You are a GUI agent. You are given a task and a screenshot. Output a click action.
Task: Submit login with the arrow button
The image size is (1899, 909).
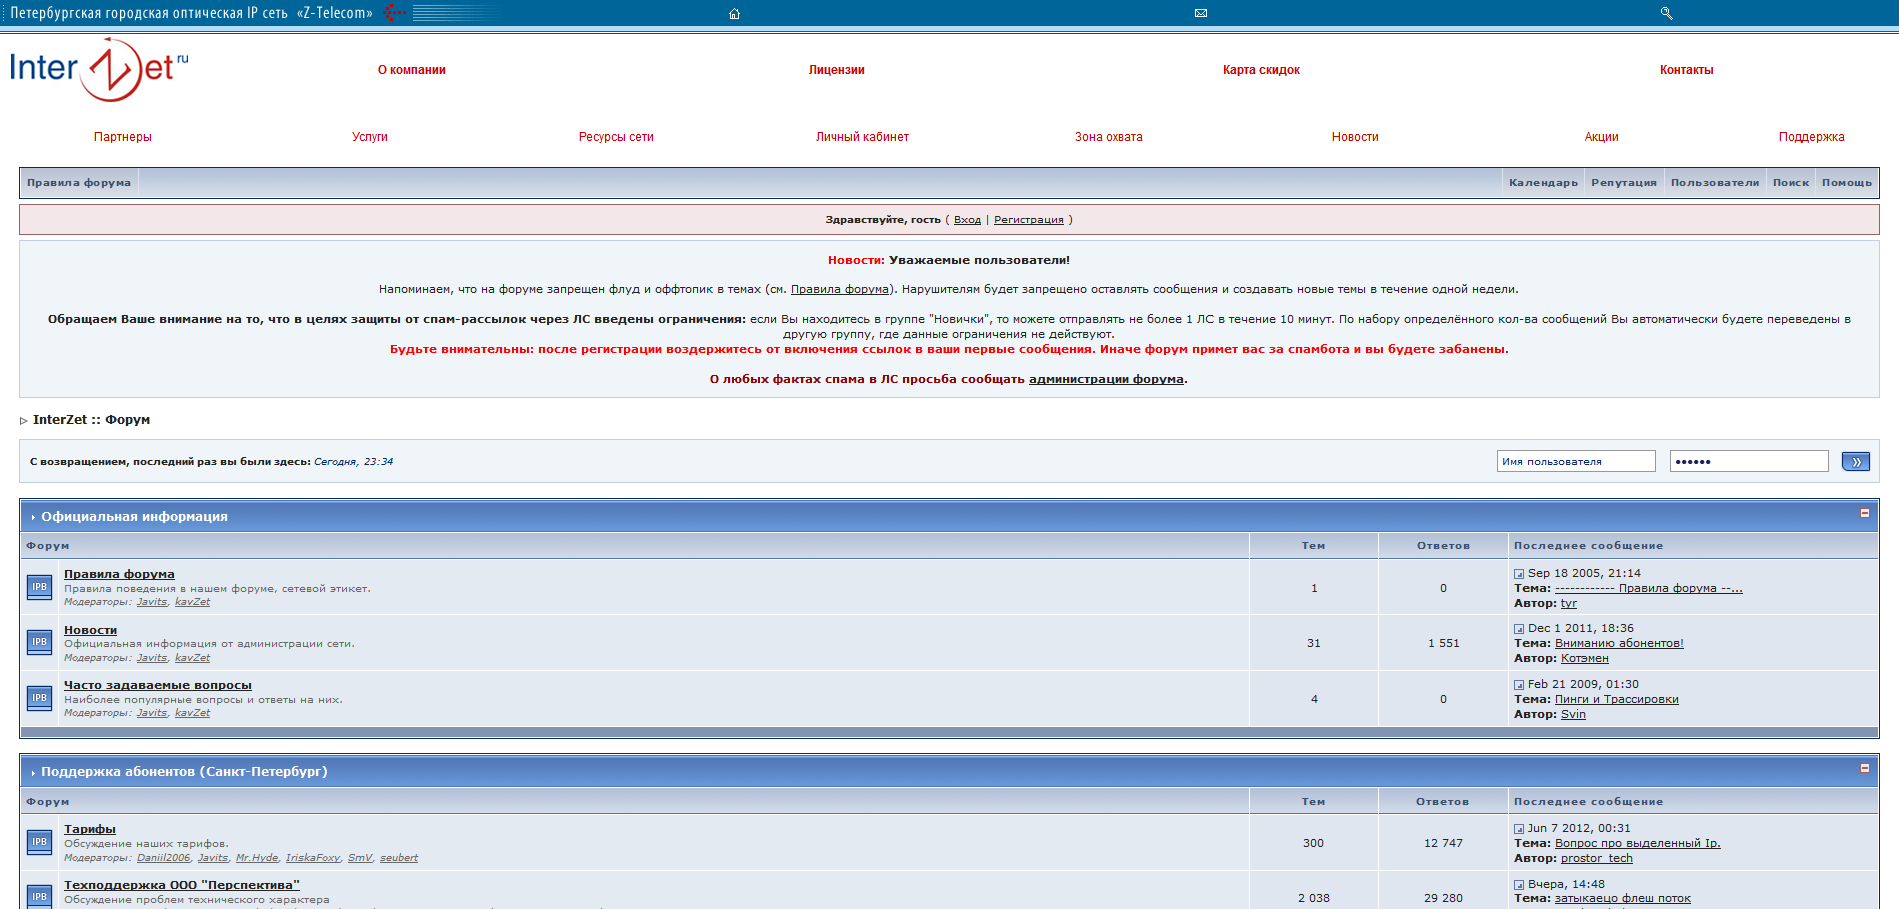[x=1855, y=462]
